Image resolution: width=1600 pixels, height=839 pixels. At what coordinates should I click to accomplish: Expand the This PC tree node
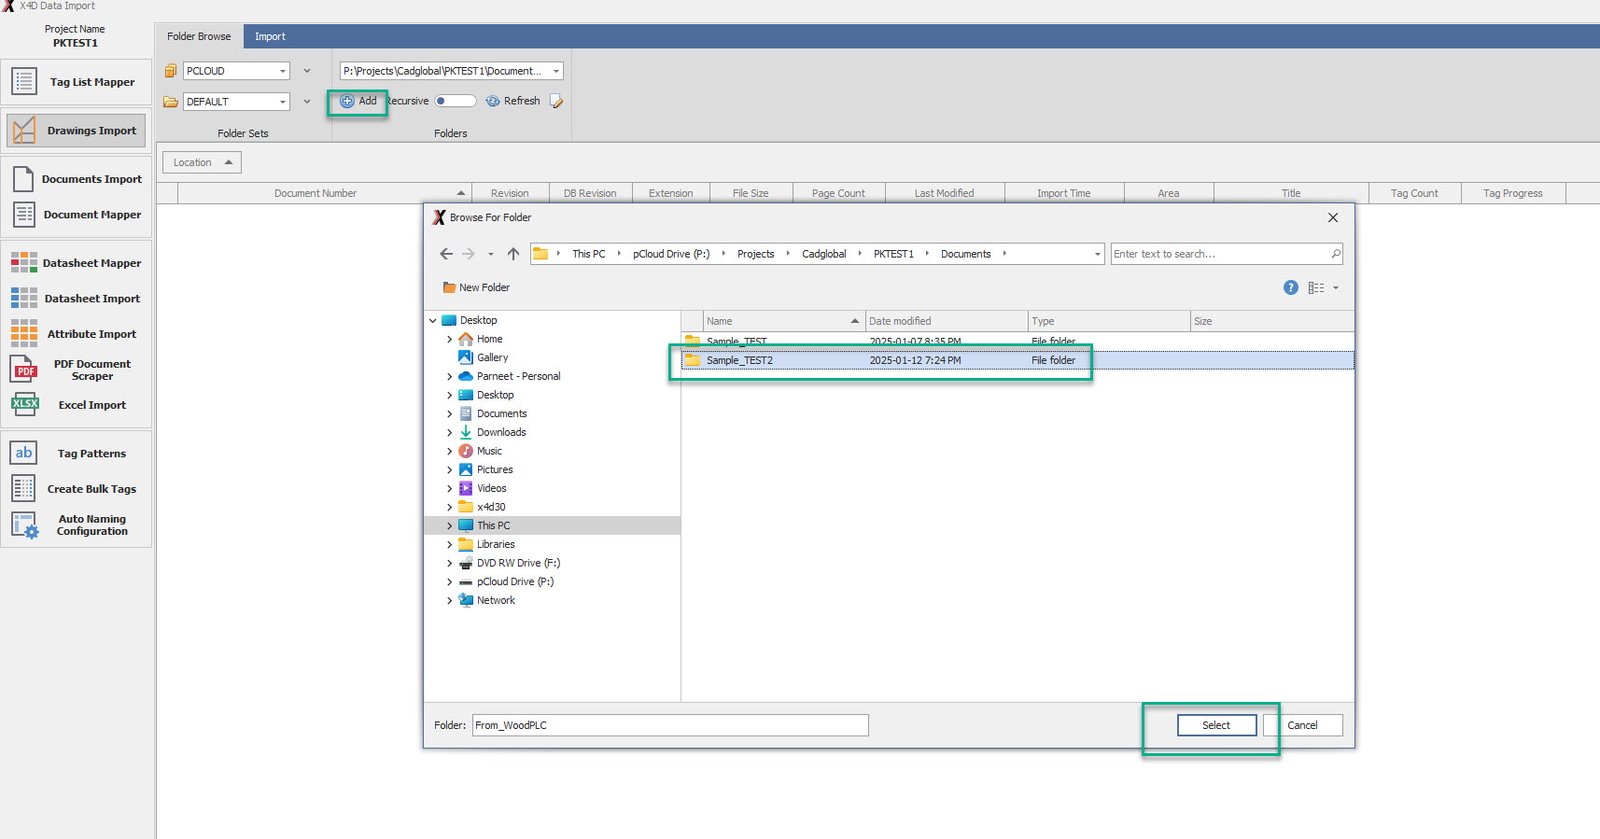(449, 526)
